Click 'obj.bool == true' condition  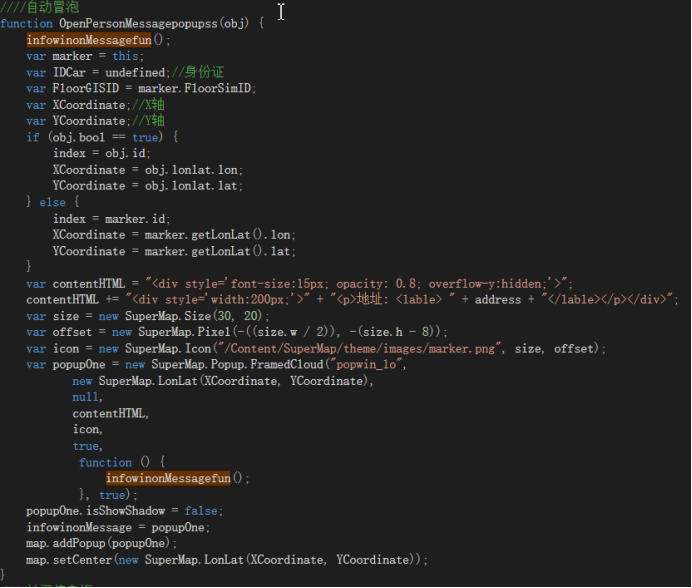click(x=105, y=137)
